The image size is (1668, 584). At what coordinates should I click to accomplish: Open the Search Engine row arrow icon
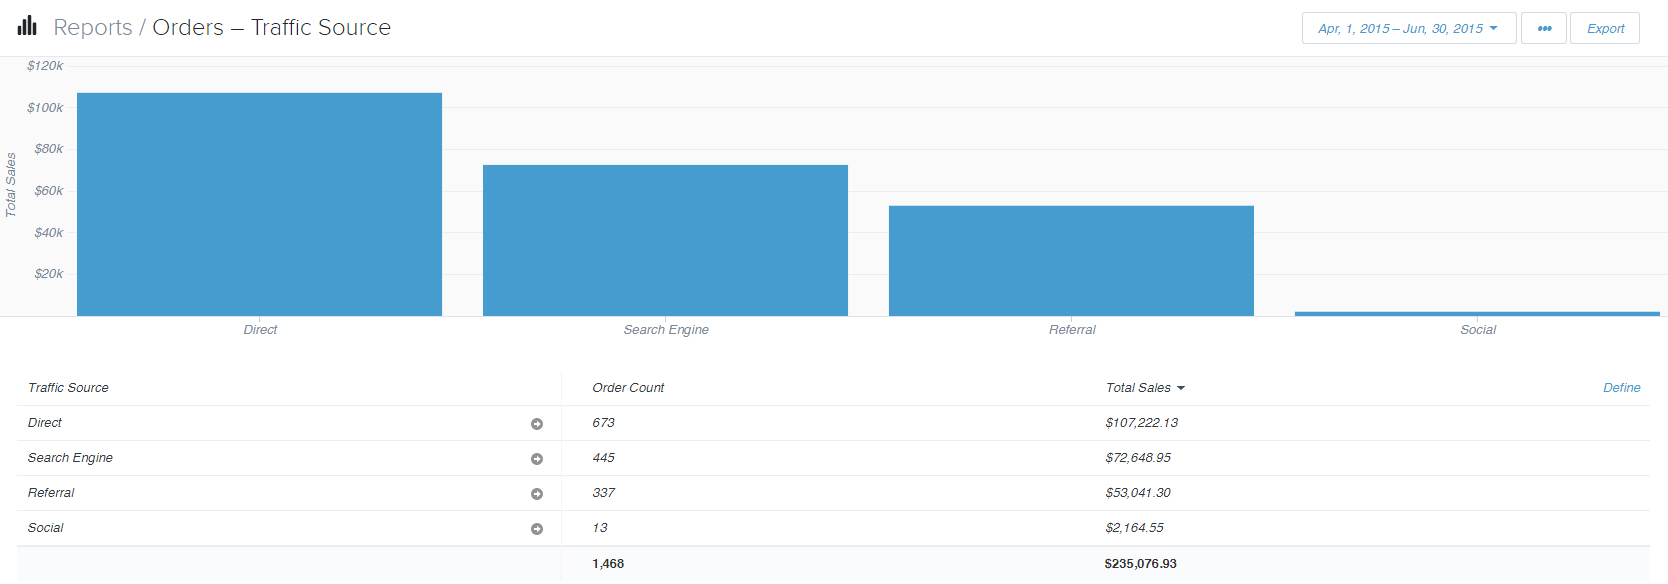click(537, 459)
